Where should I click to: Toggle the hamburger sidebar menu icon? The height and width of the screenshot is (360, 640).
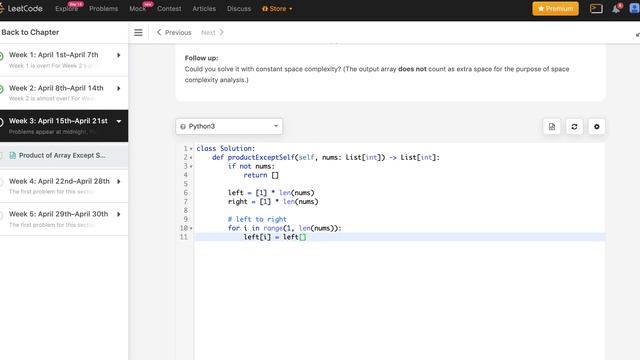(138, 33)
